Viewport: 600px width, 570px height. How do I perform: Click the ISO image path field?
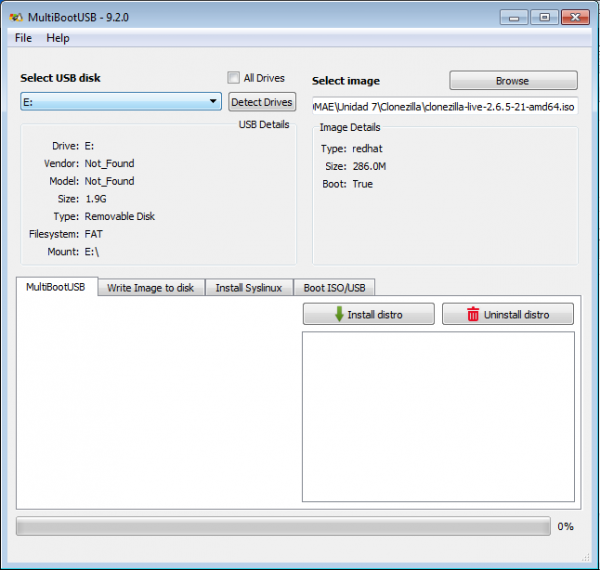[445, 106]
